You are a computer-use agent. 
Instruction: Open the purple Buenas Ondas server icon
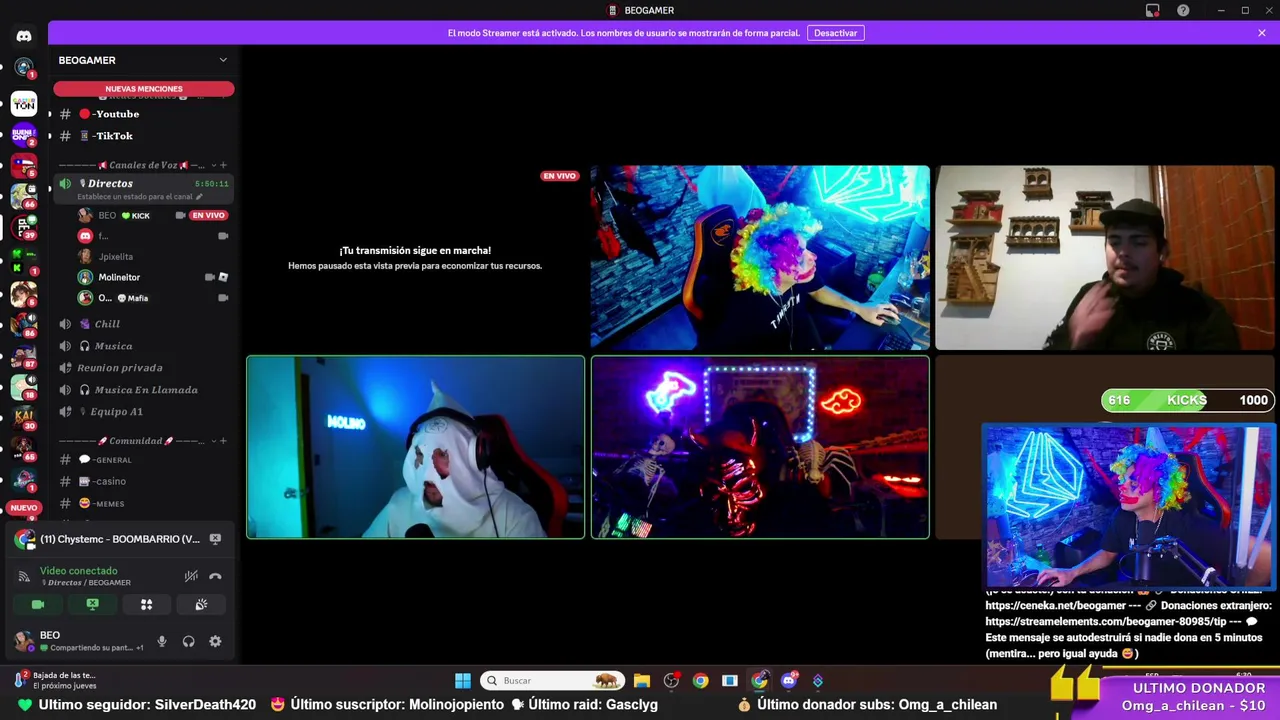pyautogui.click(x=24, y=134)
